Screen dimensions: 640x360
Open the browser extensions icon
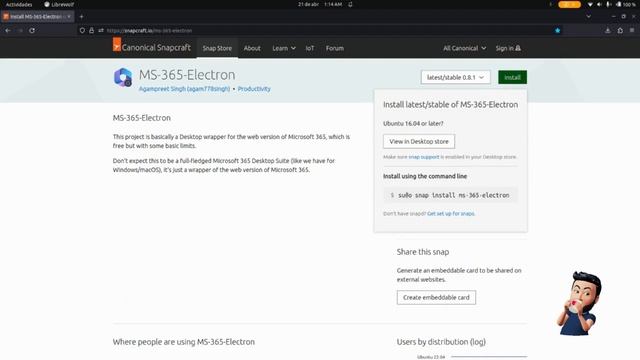tap(620, 31)
